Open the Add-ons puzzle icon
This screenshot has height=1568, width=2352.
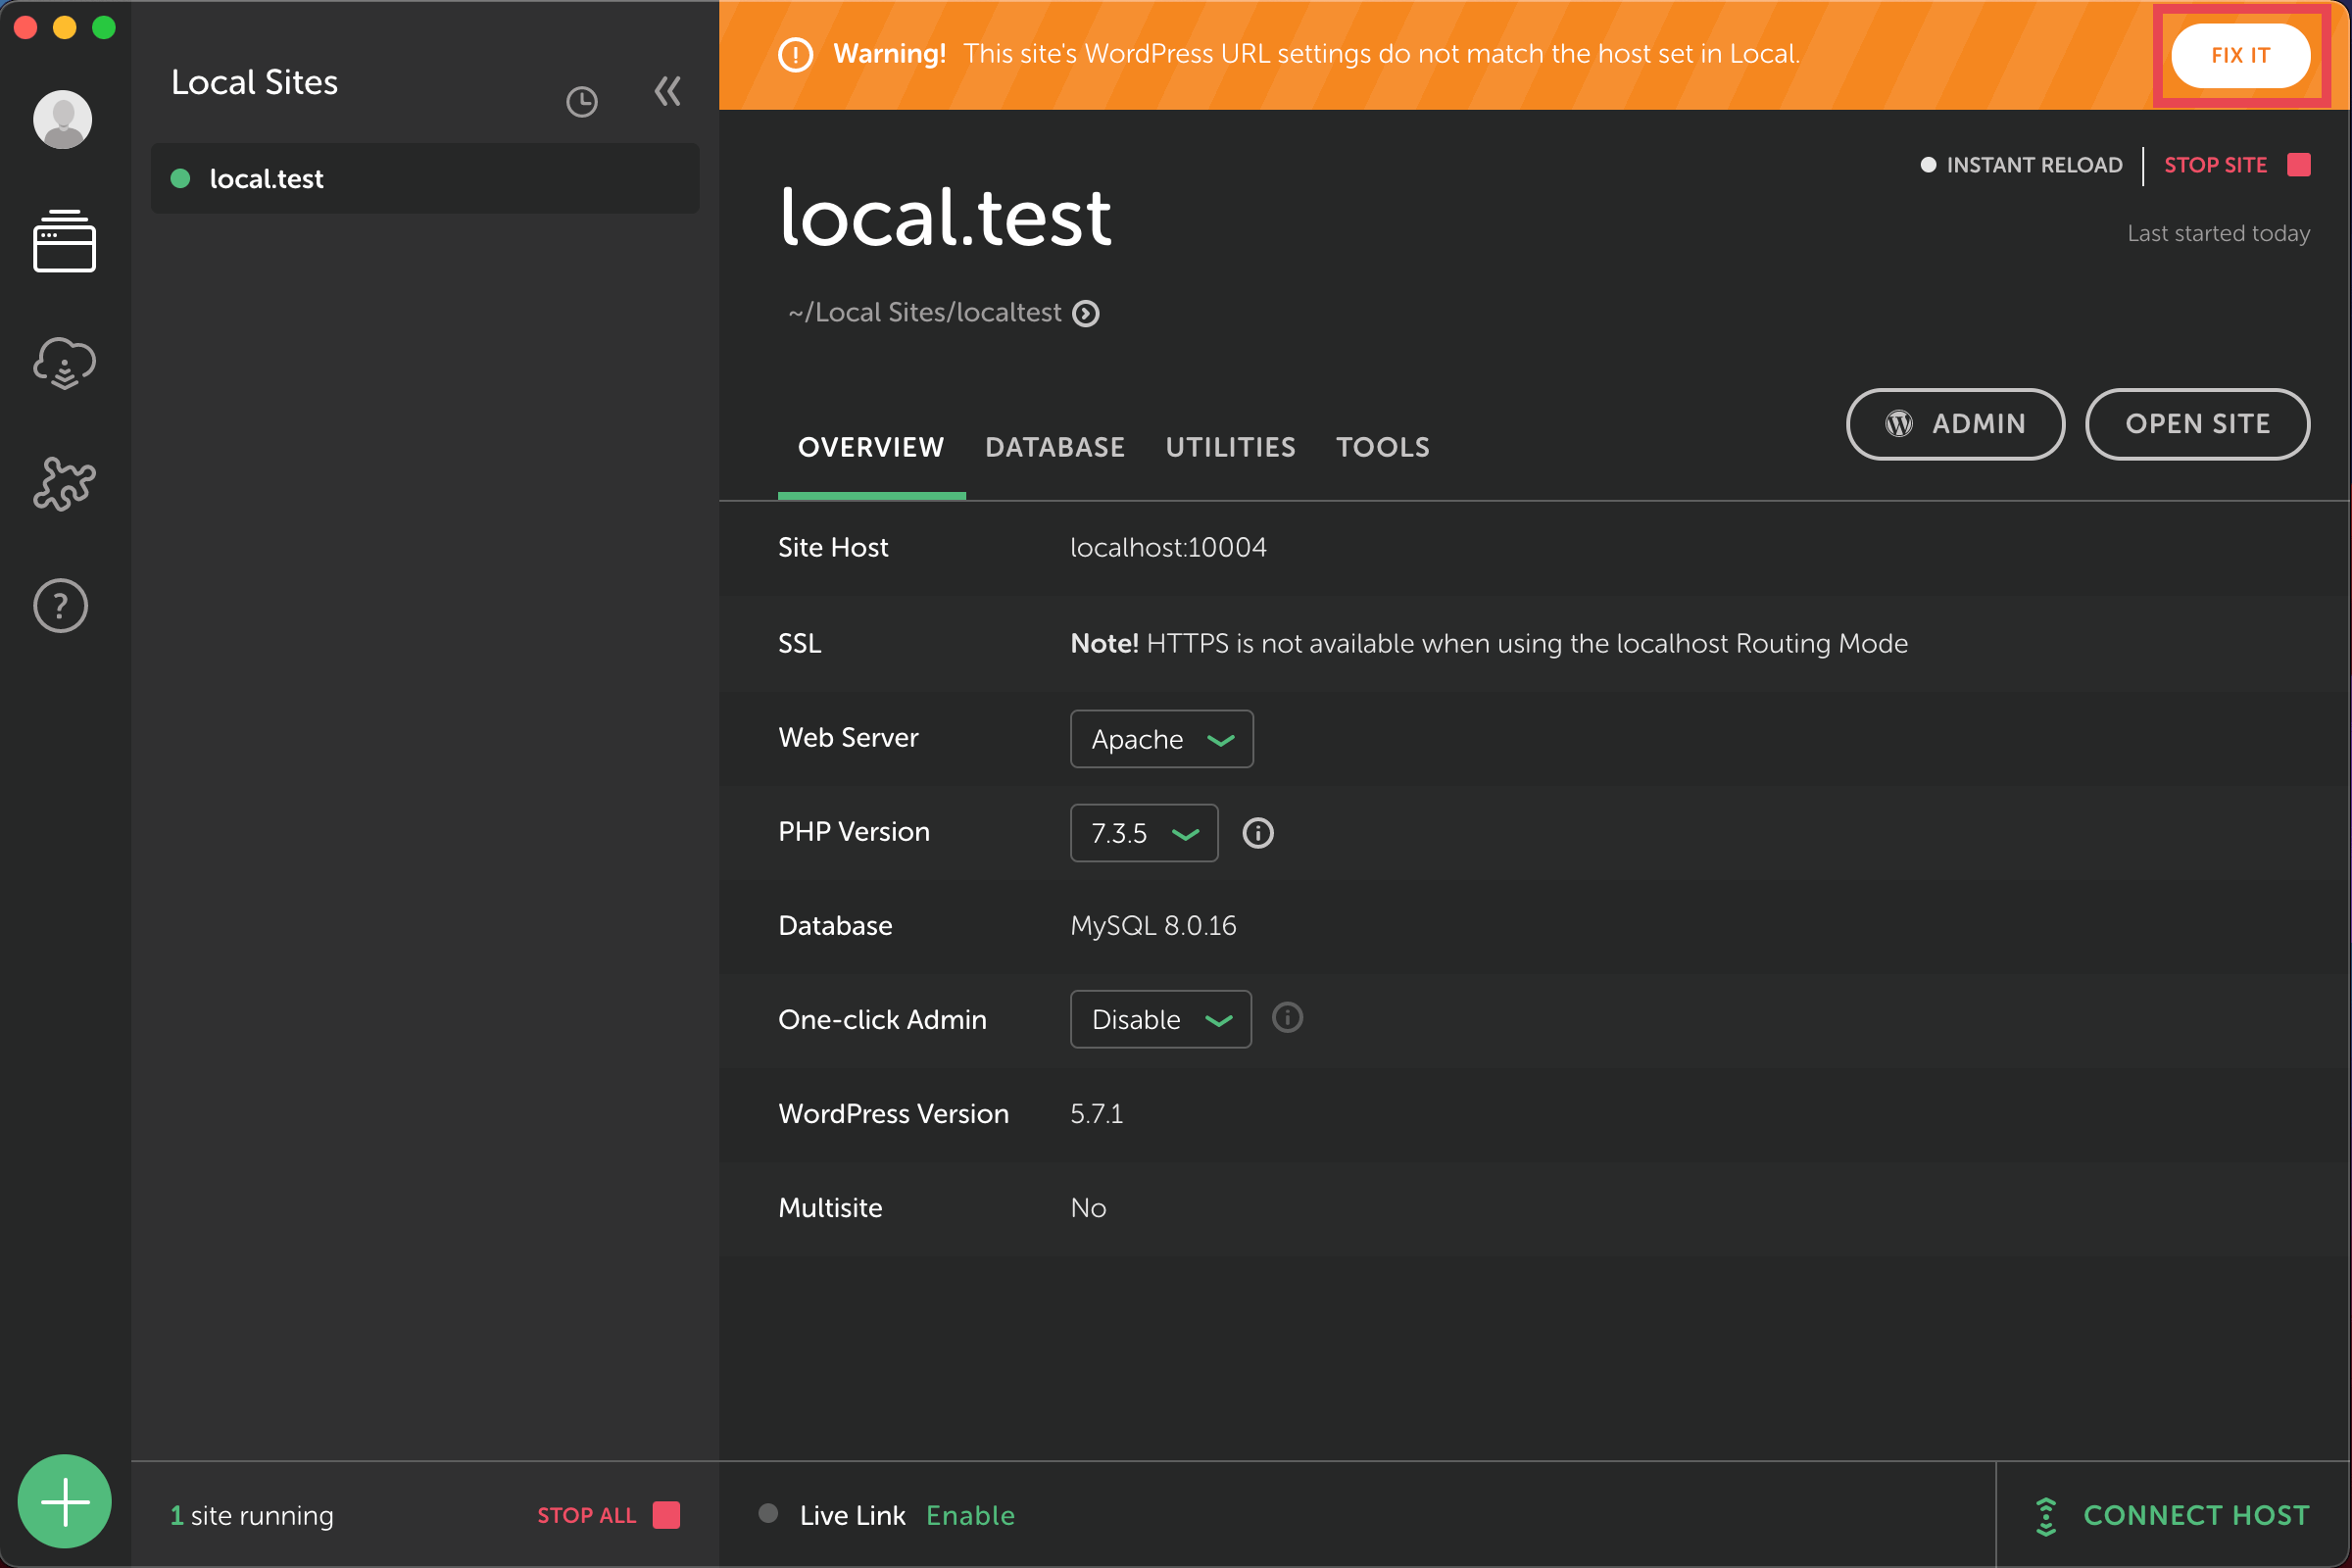coord(64,484)
